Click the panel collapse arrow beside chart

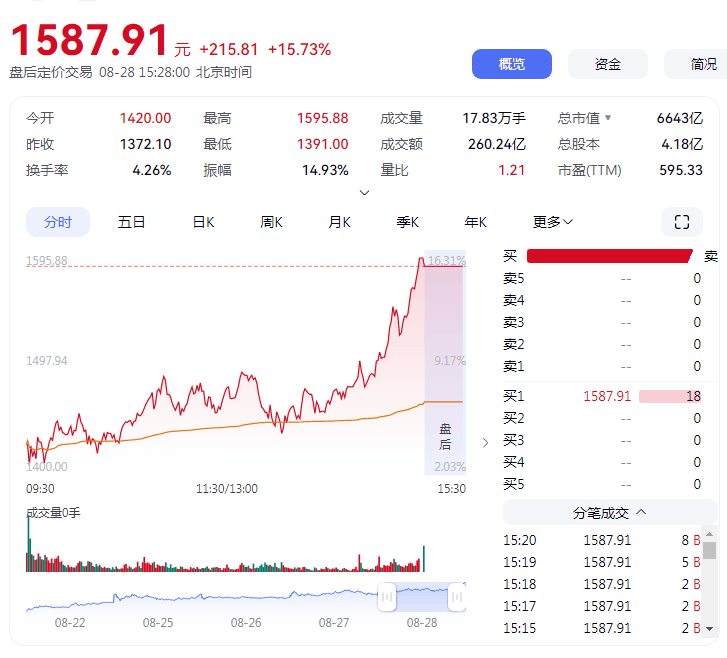486,442
